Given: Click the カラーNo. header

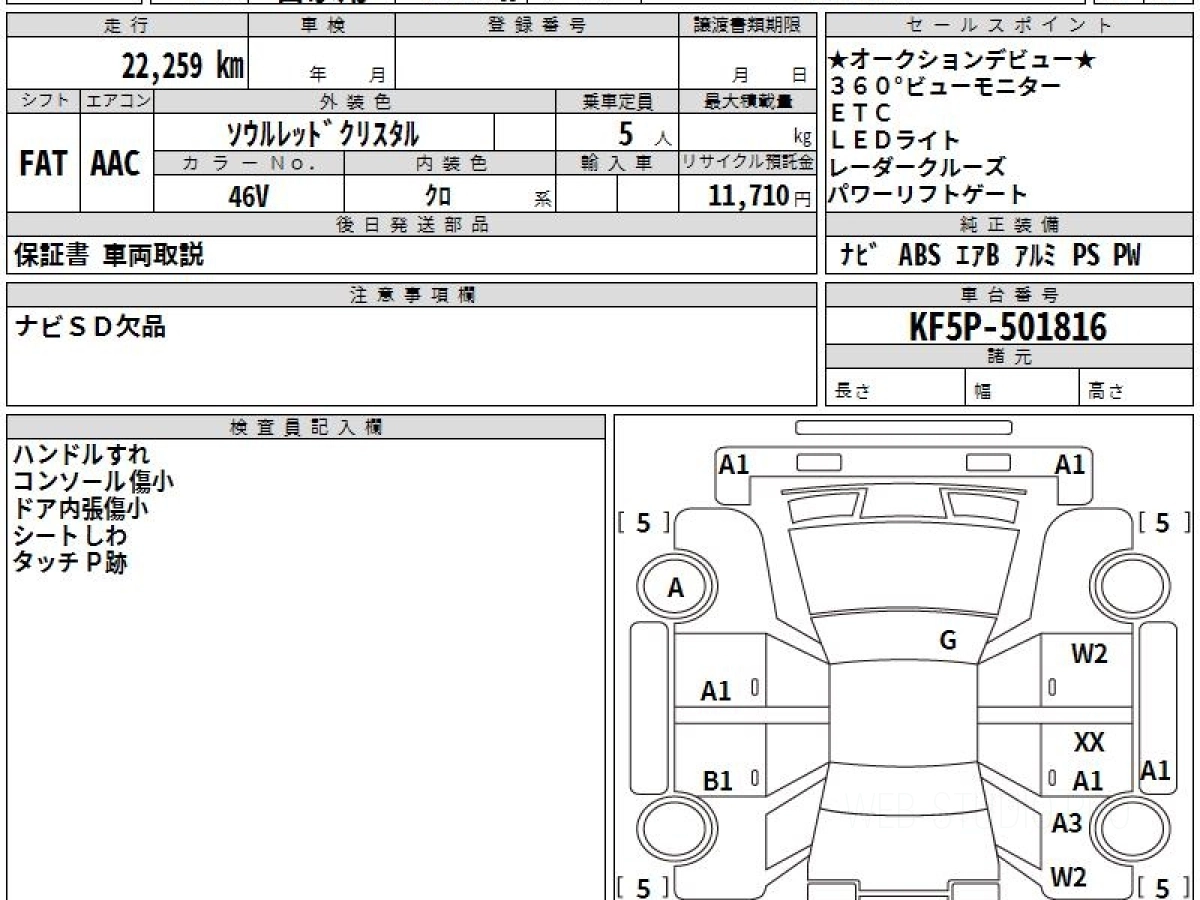Looking at the screenshot, I should pos(249,164).
